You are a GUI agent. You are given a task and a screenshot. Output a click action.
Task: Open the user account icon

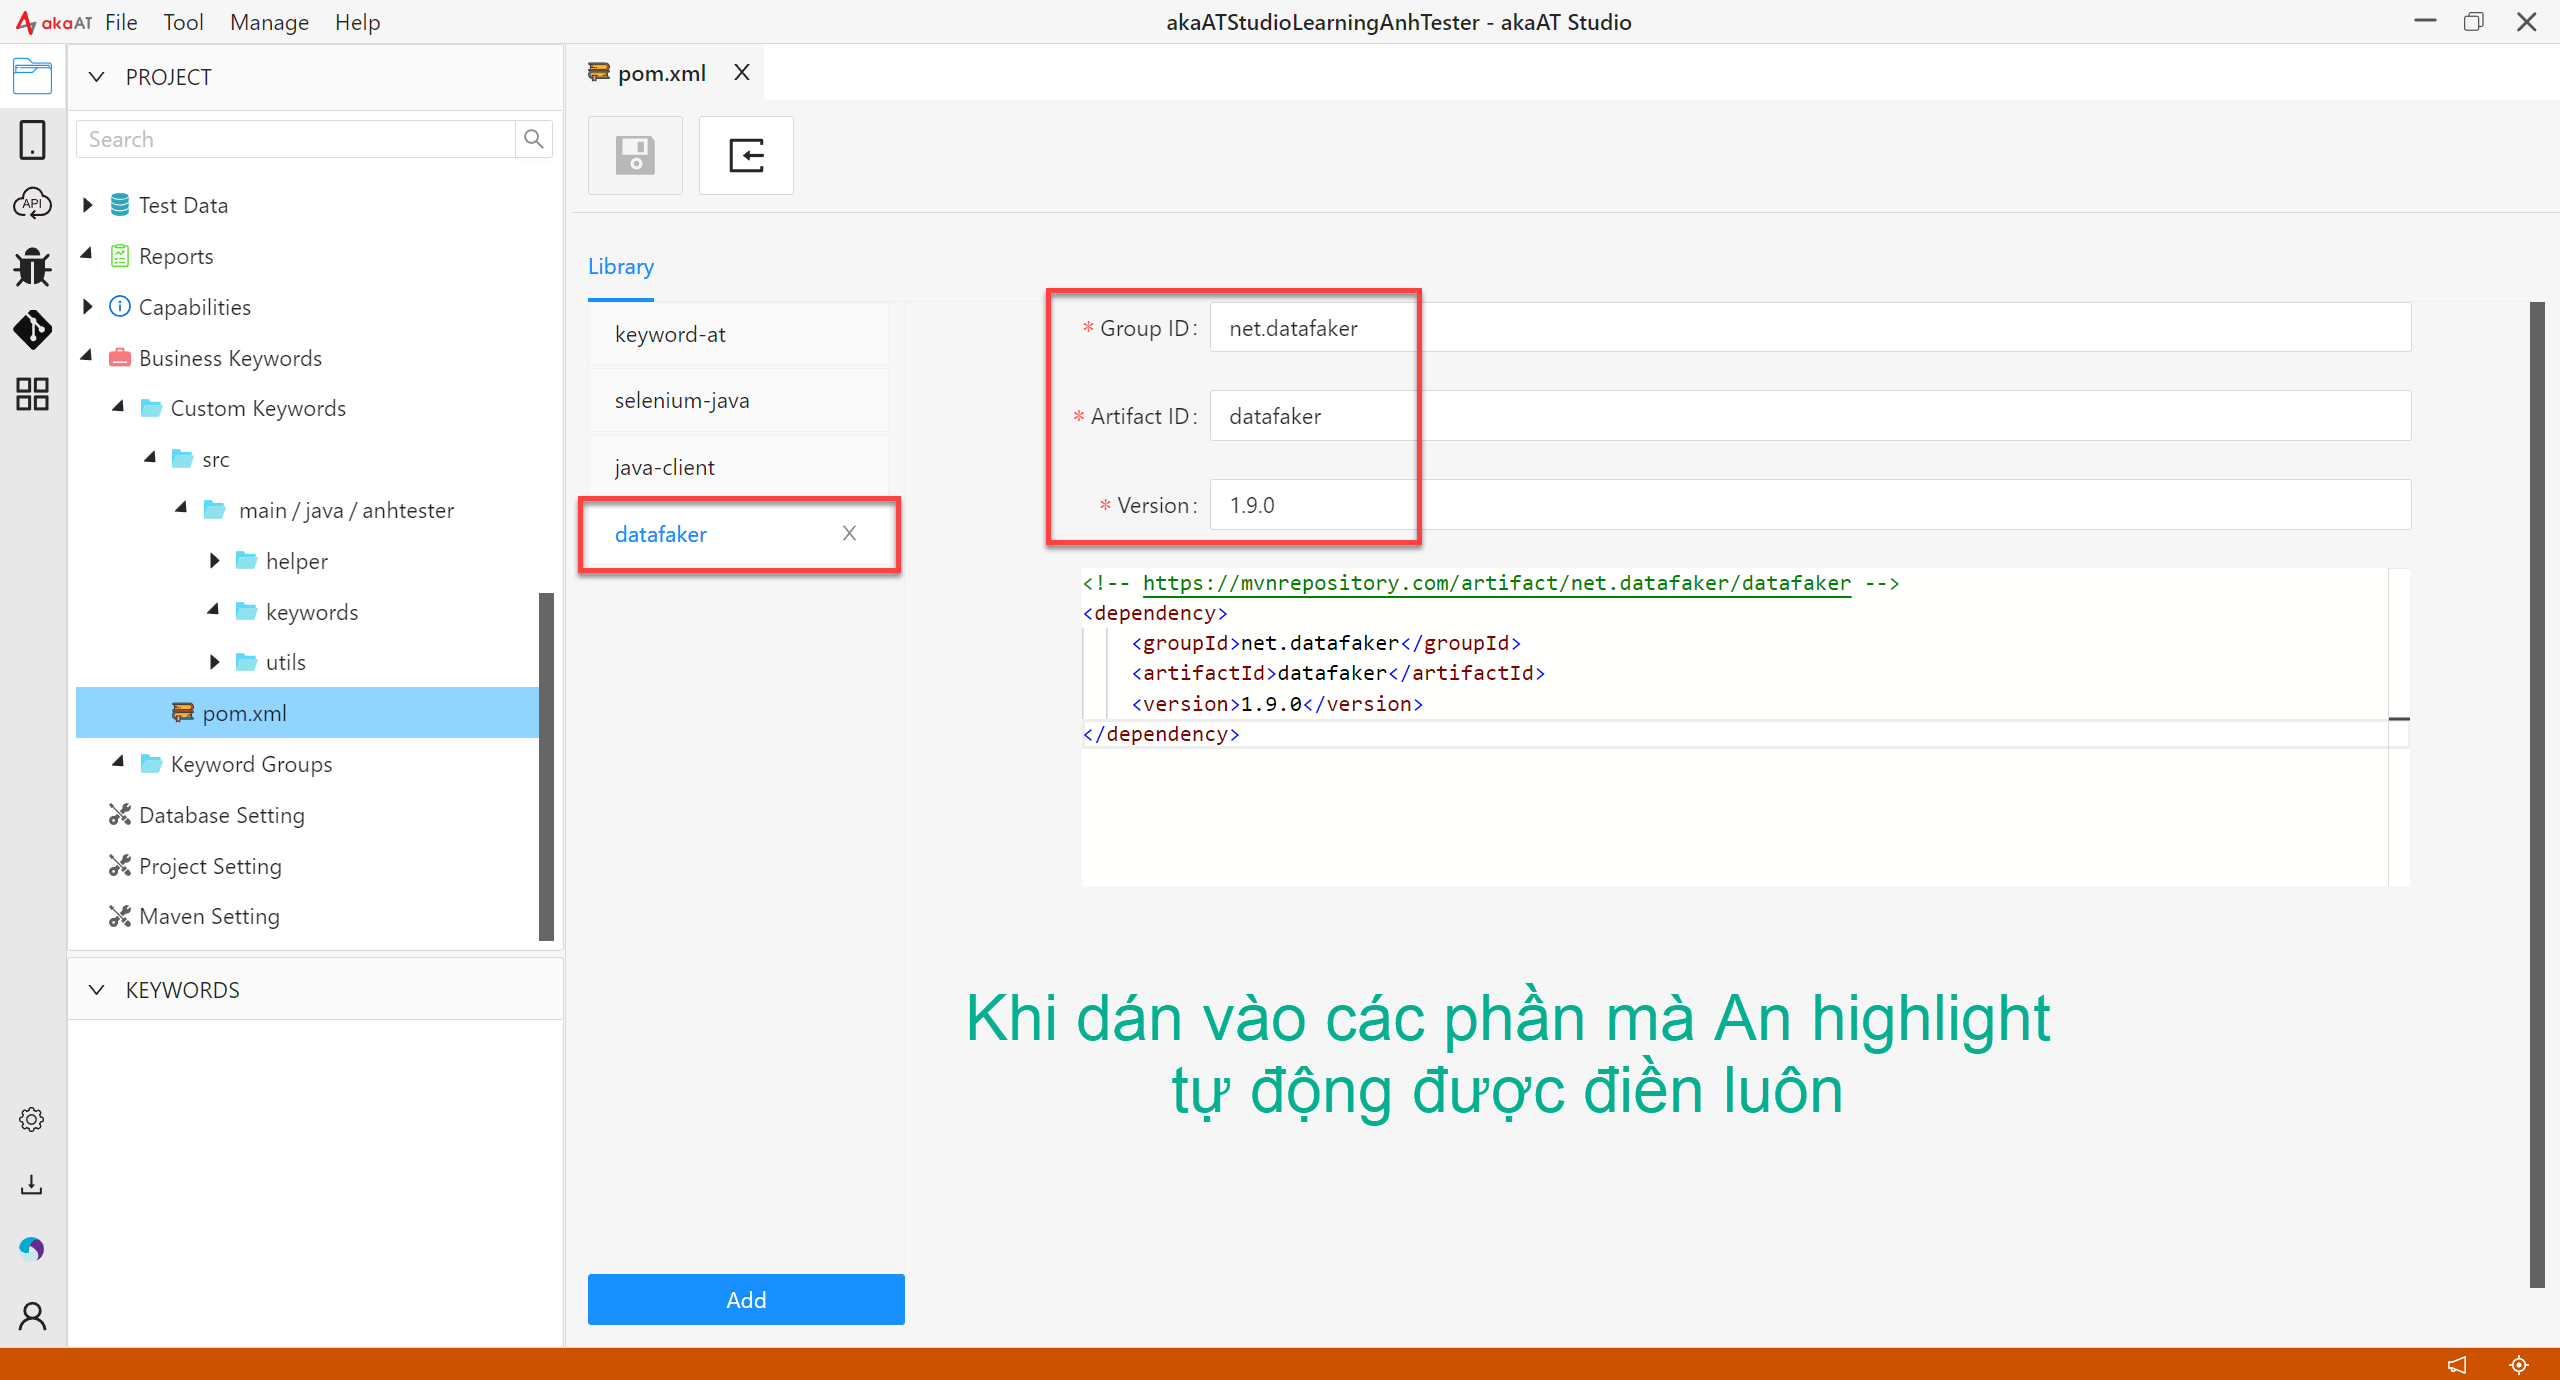[32, 1316]
